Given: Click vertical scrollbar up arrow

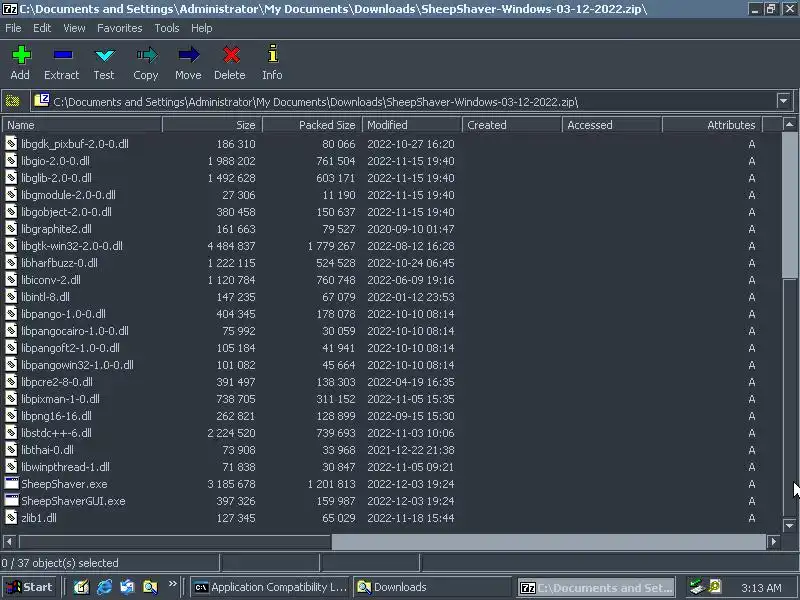Looking at the screenshot, I should coord(789,124).
